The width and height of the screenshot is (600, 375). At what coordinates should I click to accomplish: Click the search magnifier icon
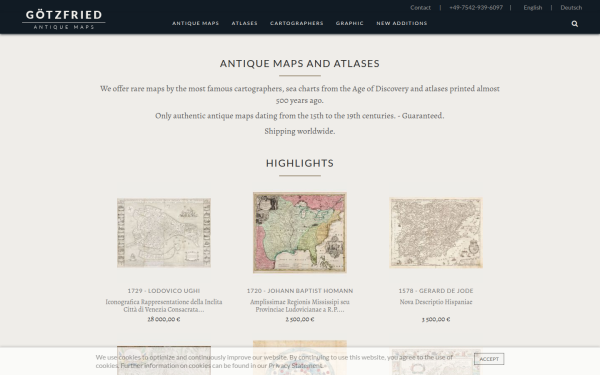click(x=574, y=24)
